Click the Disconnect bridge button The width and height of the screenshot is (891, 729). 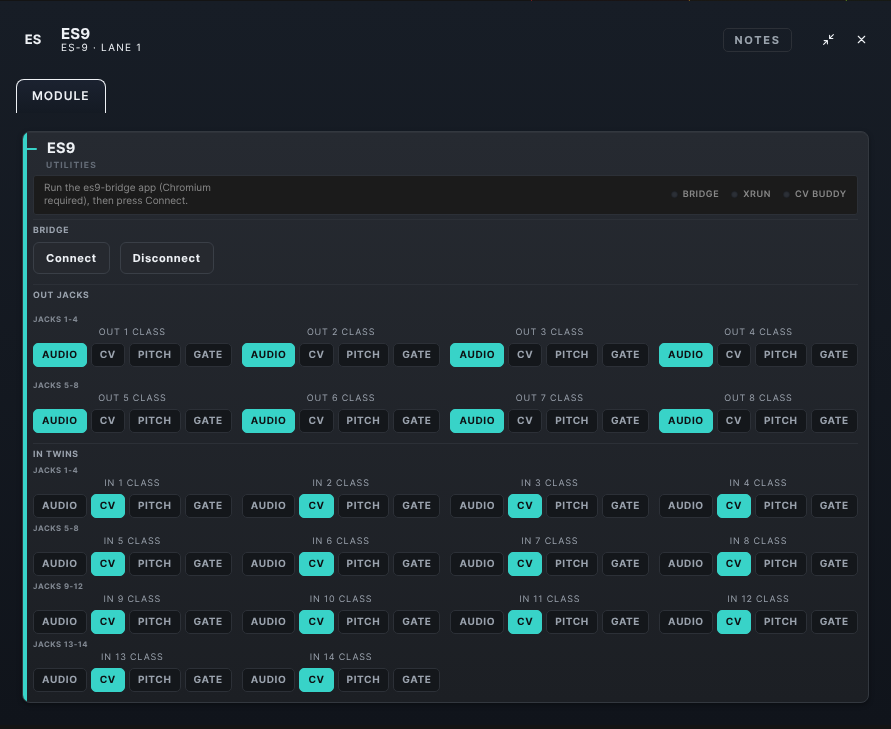[x=166, y=258]
